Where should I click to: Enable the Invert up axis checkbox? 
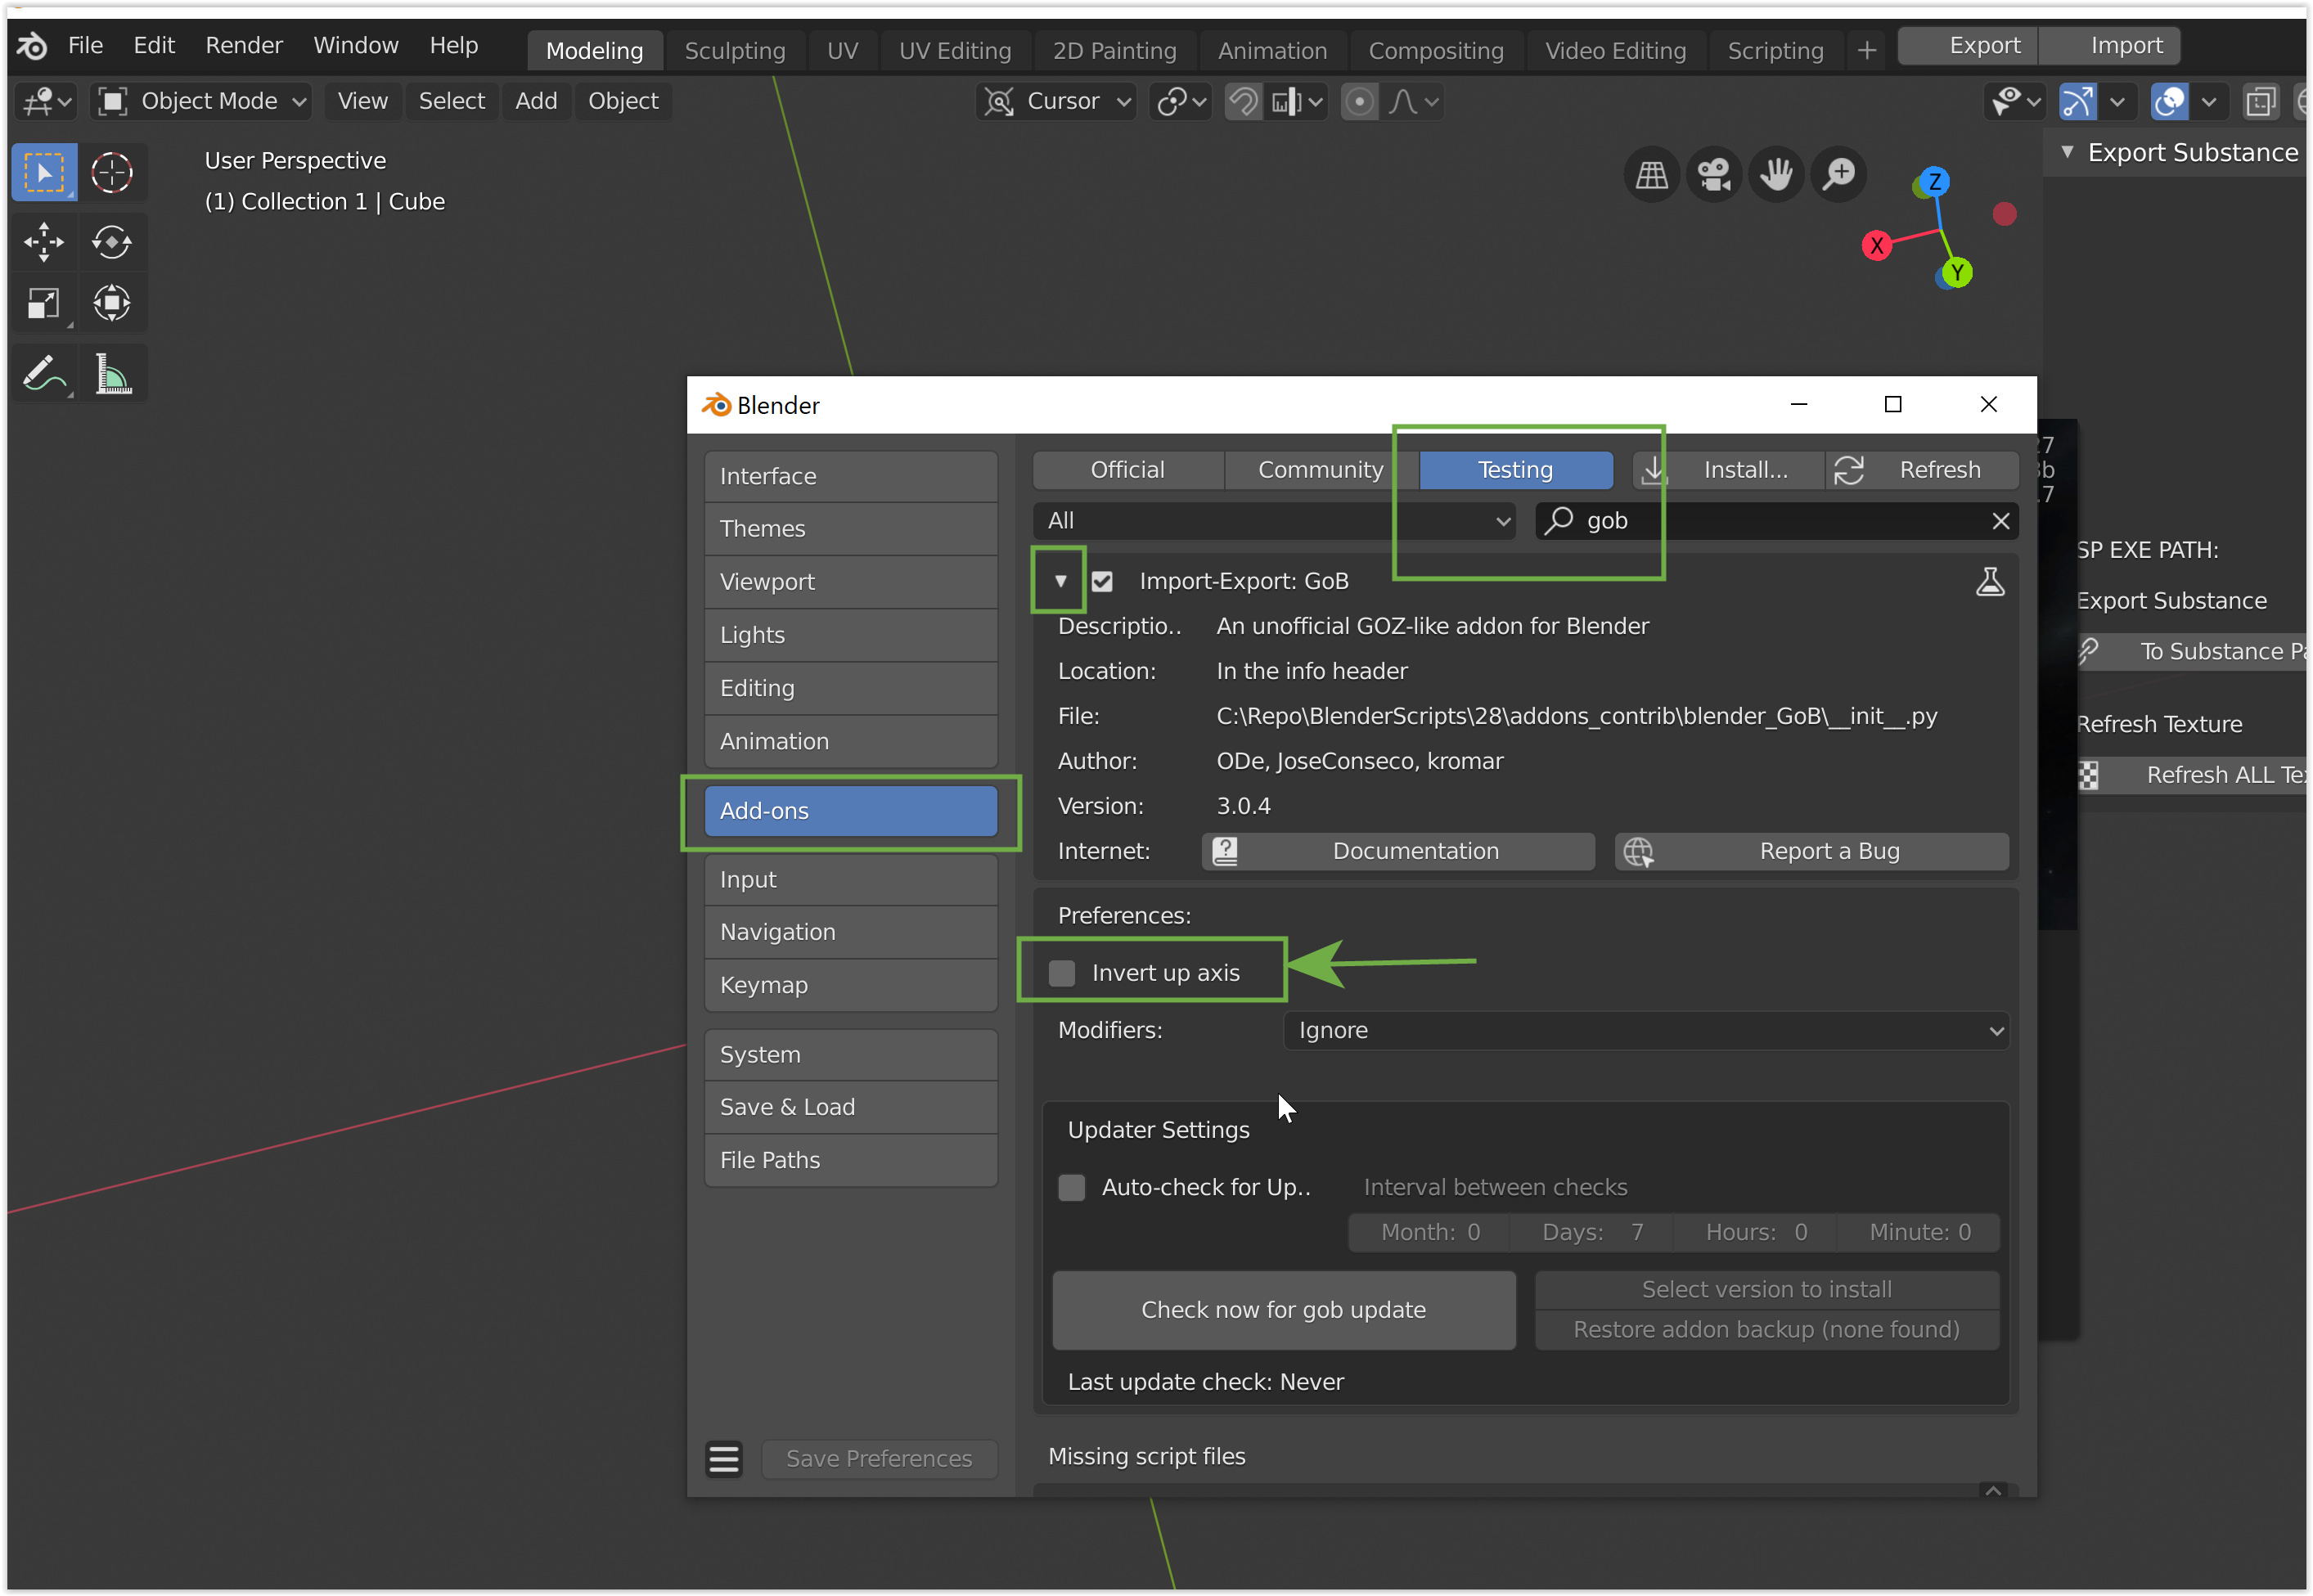[x=1062, y=973]
